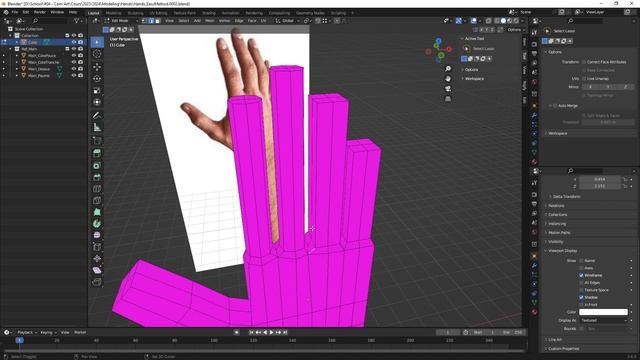This screenshot has height=360, width=640.
Task: Open the Render menu
Action: 40,12
